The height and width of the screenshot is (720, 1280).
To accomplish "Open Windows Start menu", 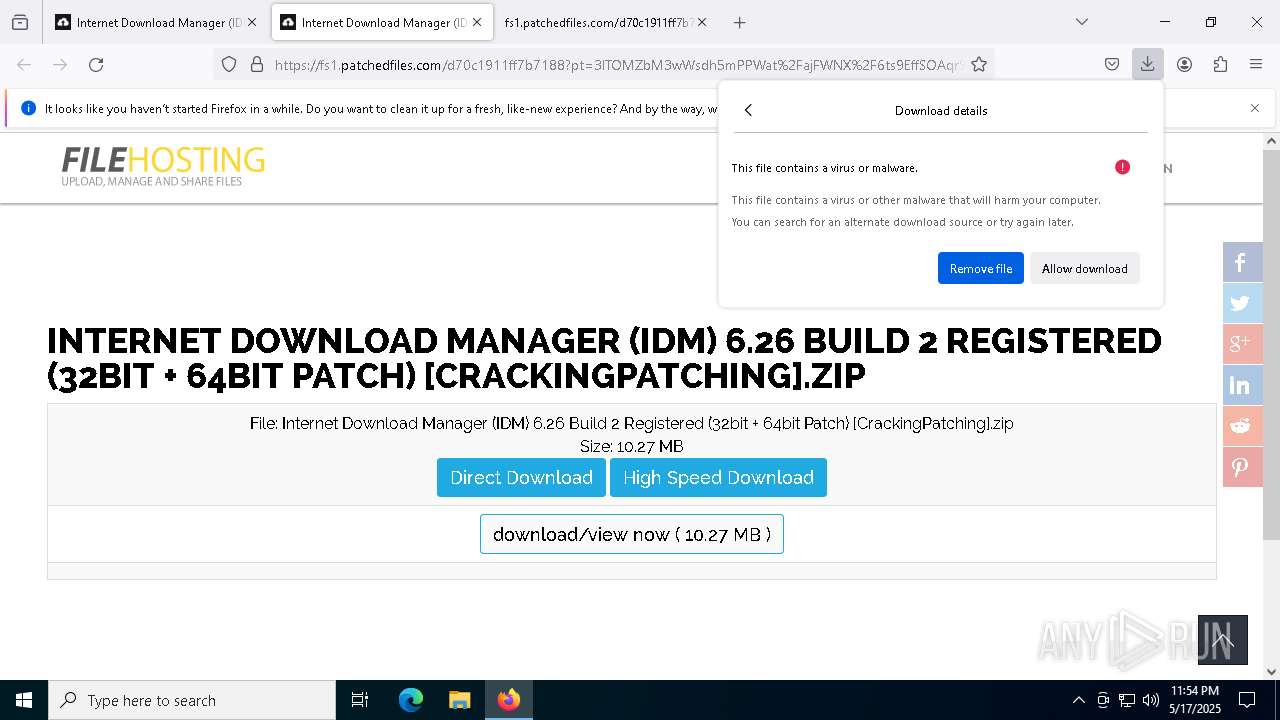I will point(24,700).
